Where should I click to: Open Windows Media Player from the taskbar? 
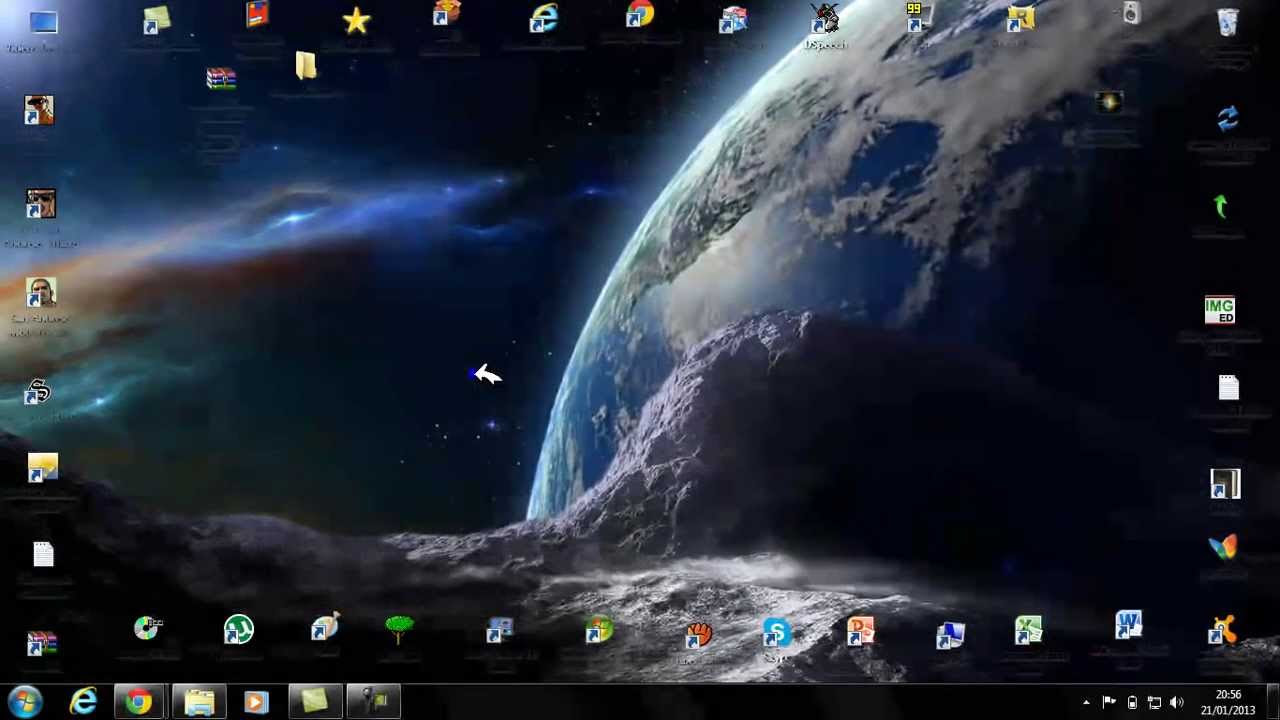(256, 702)
